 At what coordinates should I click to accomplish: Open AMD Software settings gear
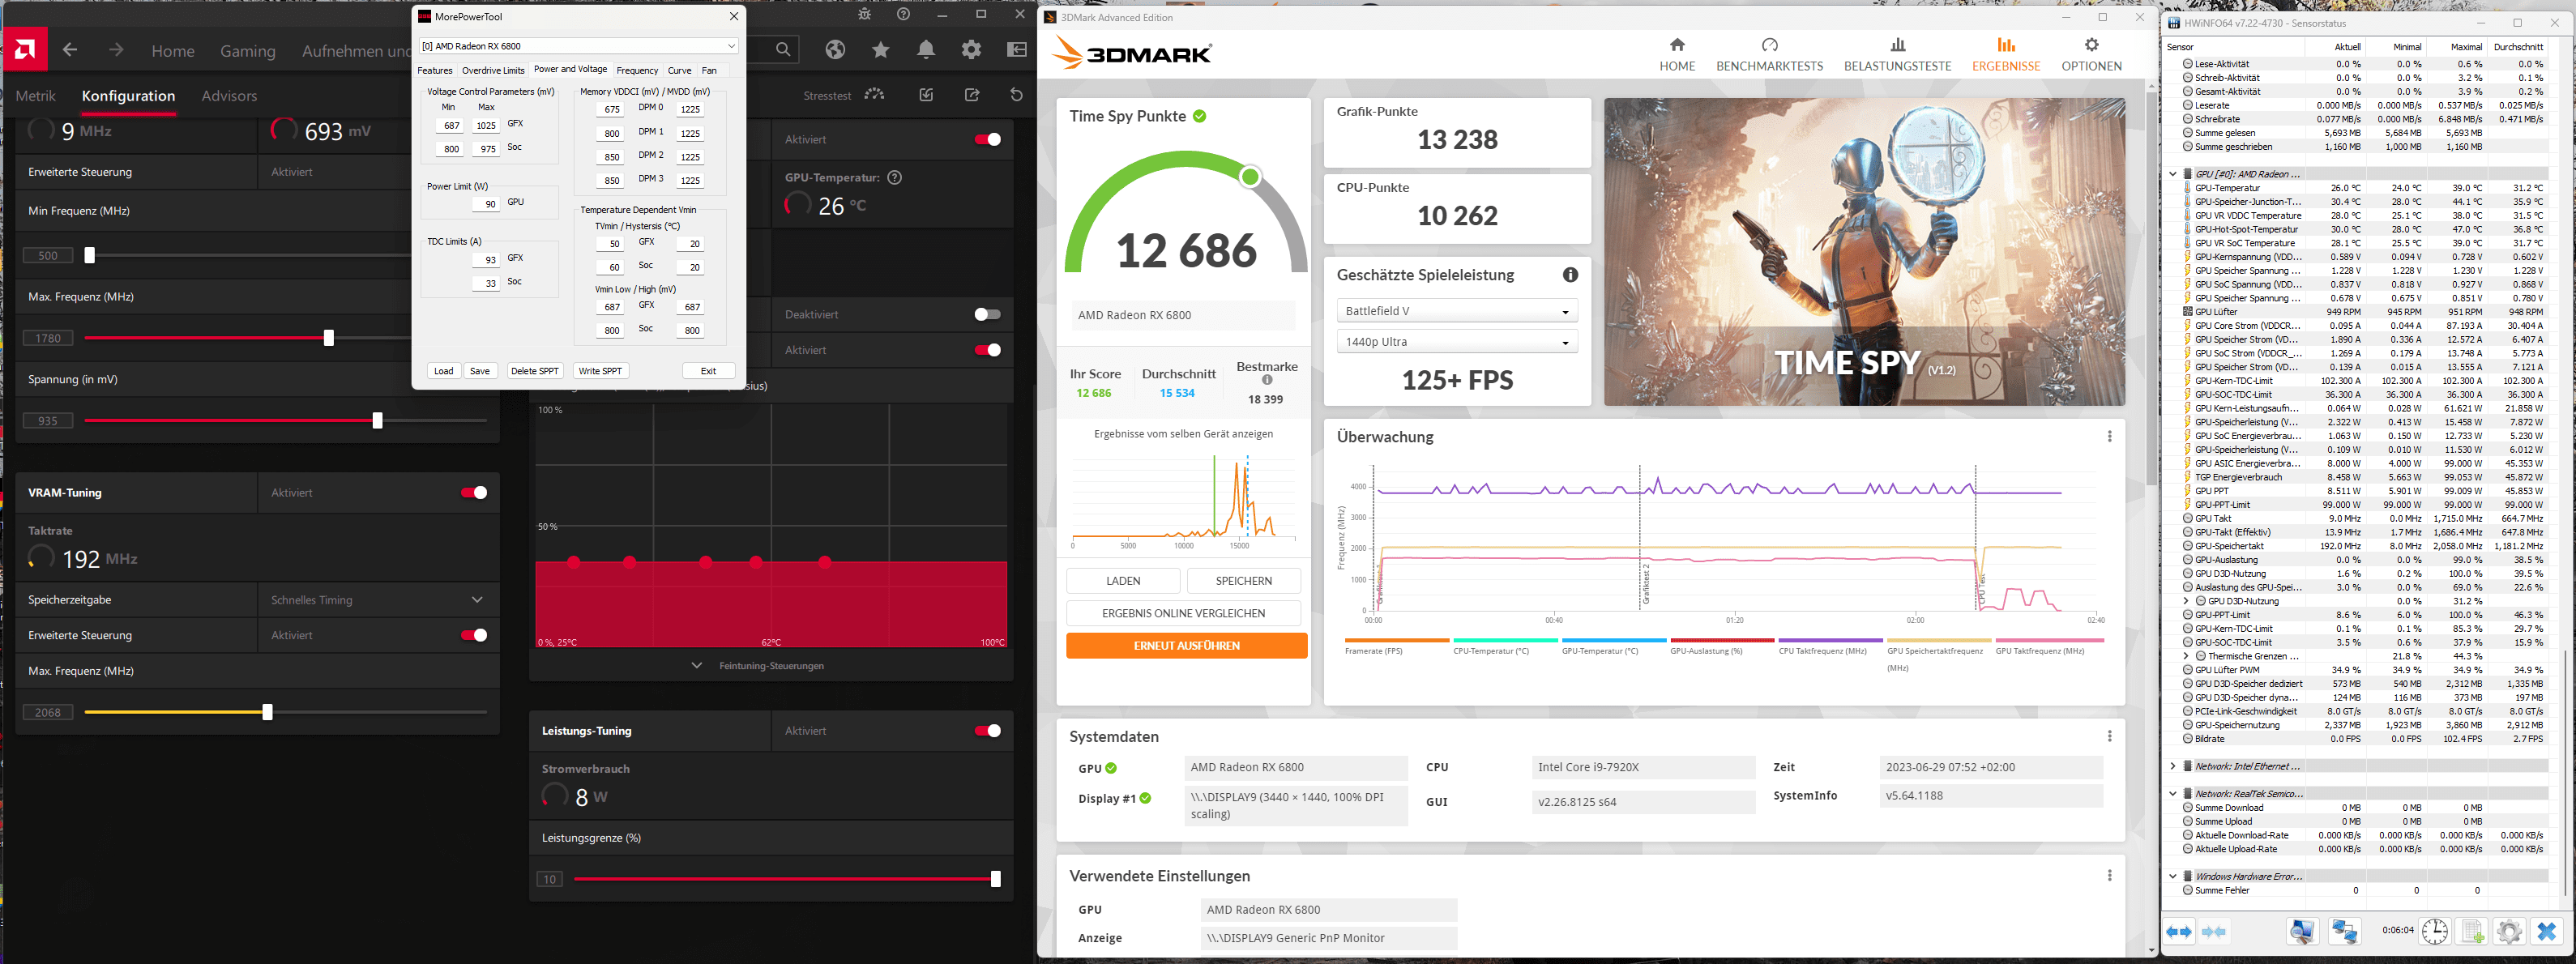[972, 49]
